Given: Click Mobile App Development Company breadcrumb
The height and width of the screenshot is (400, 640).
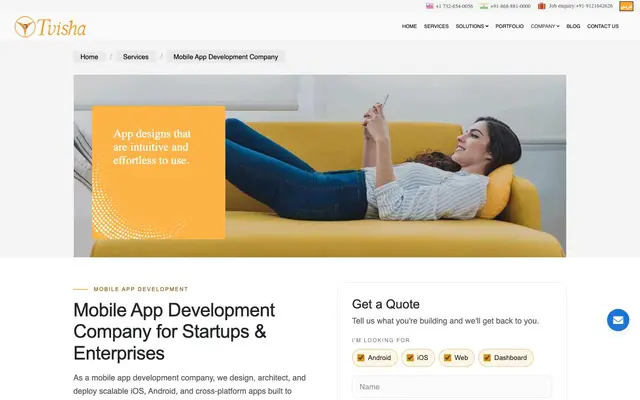Looking at the screenshot, I should tap(226, 57).
